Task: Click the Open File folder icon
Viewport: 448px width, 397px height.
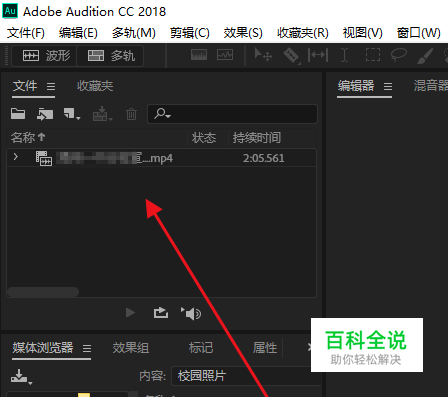Action: tap(18, 114)
